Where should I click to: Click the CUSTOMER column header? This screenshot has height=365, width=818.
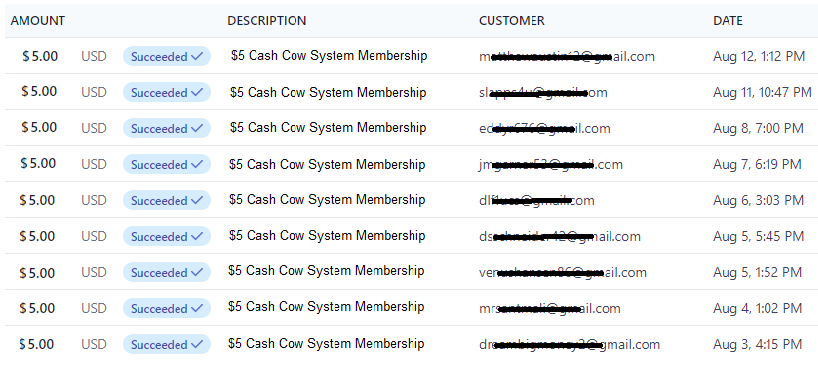coord(512,21)
